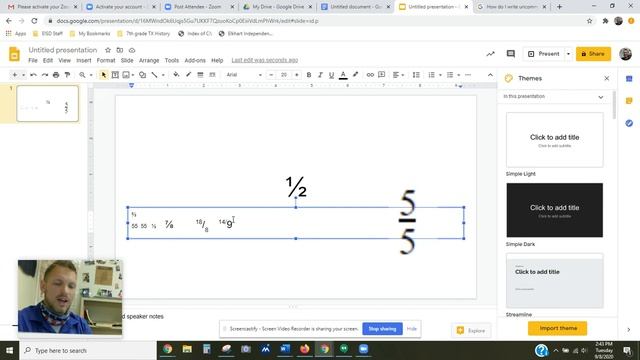Click the Last edit was seconds ago link

pos(264,60)
